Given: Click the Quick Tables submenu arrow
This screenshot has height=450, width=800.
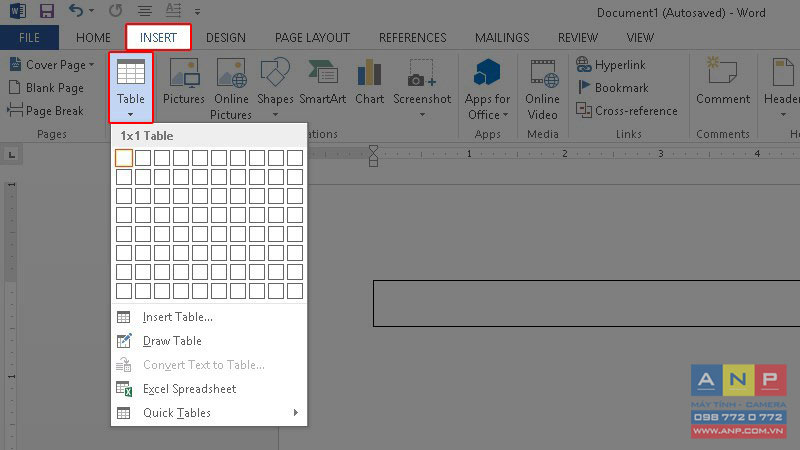Looking at the screenshot, I should coord(296,412).
